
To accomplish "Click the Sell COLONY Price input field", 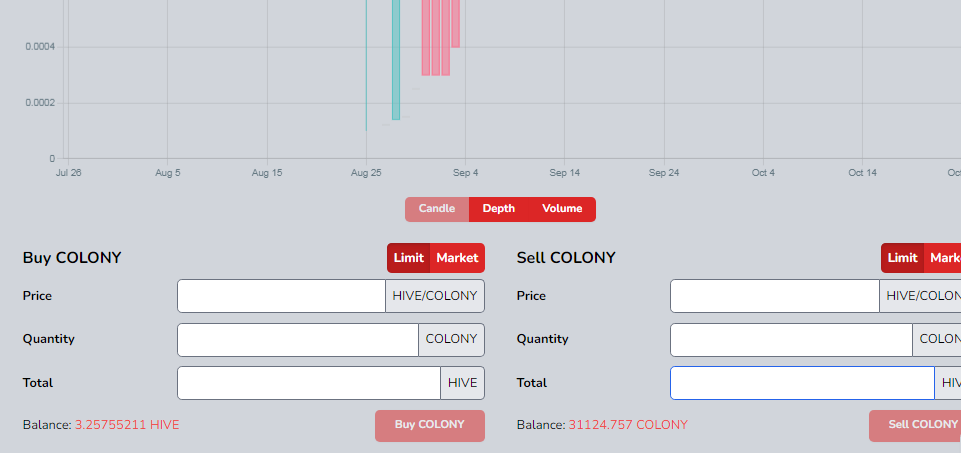I will tap(775, 296).
